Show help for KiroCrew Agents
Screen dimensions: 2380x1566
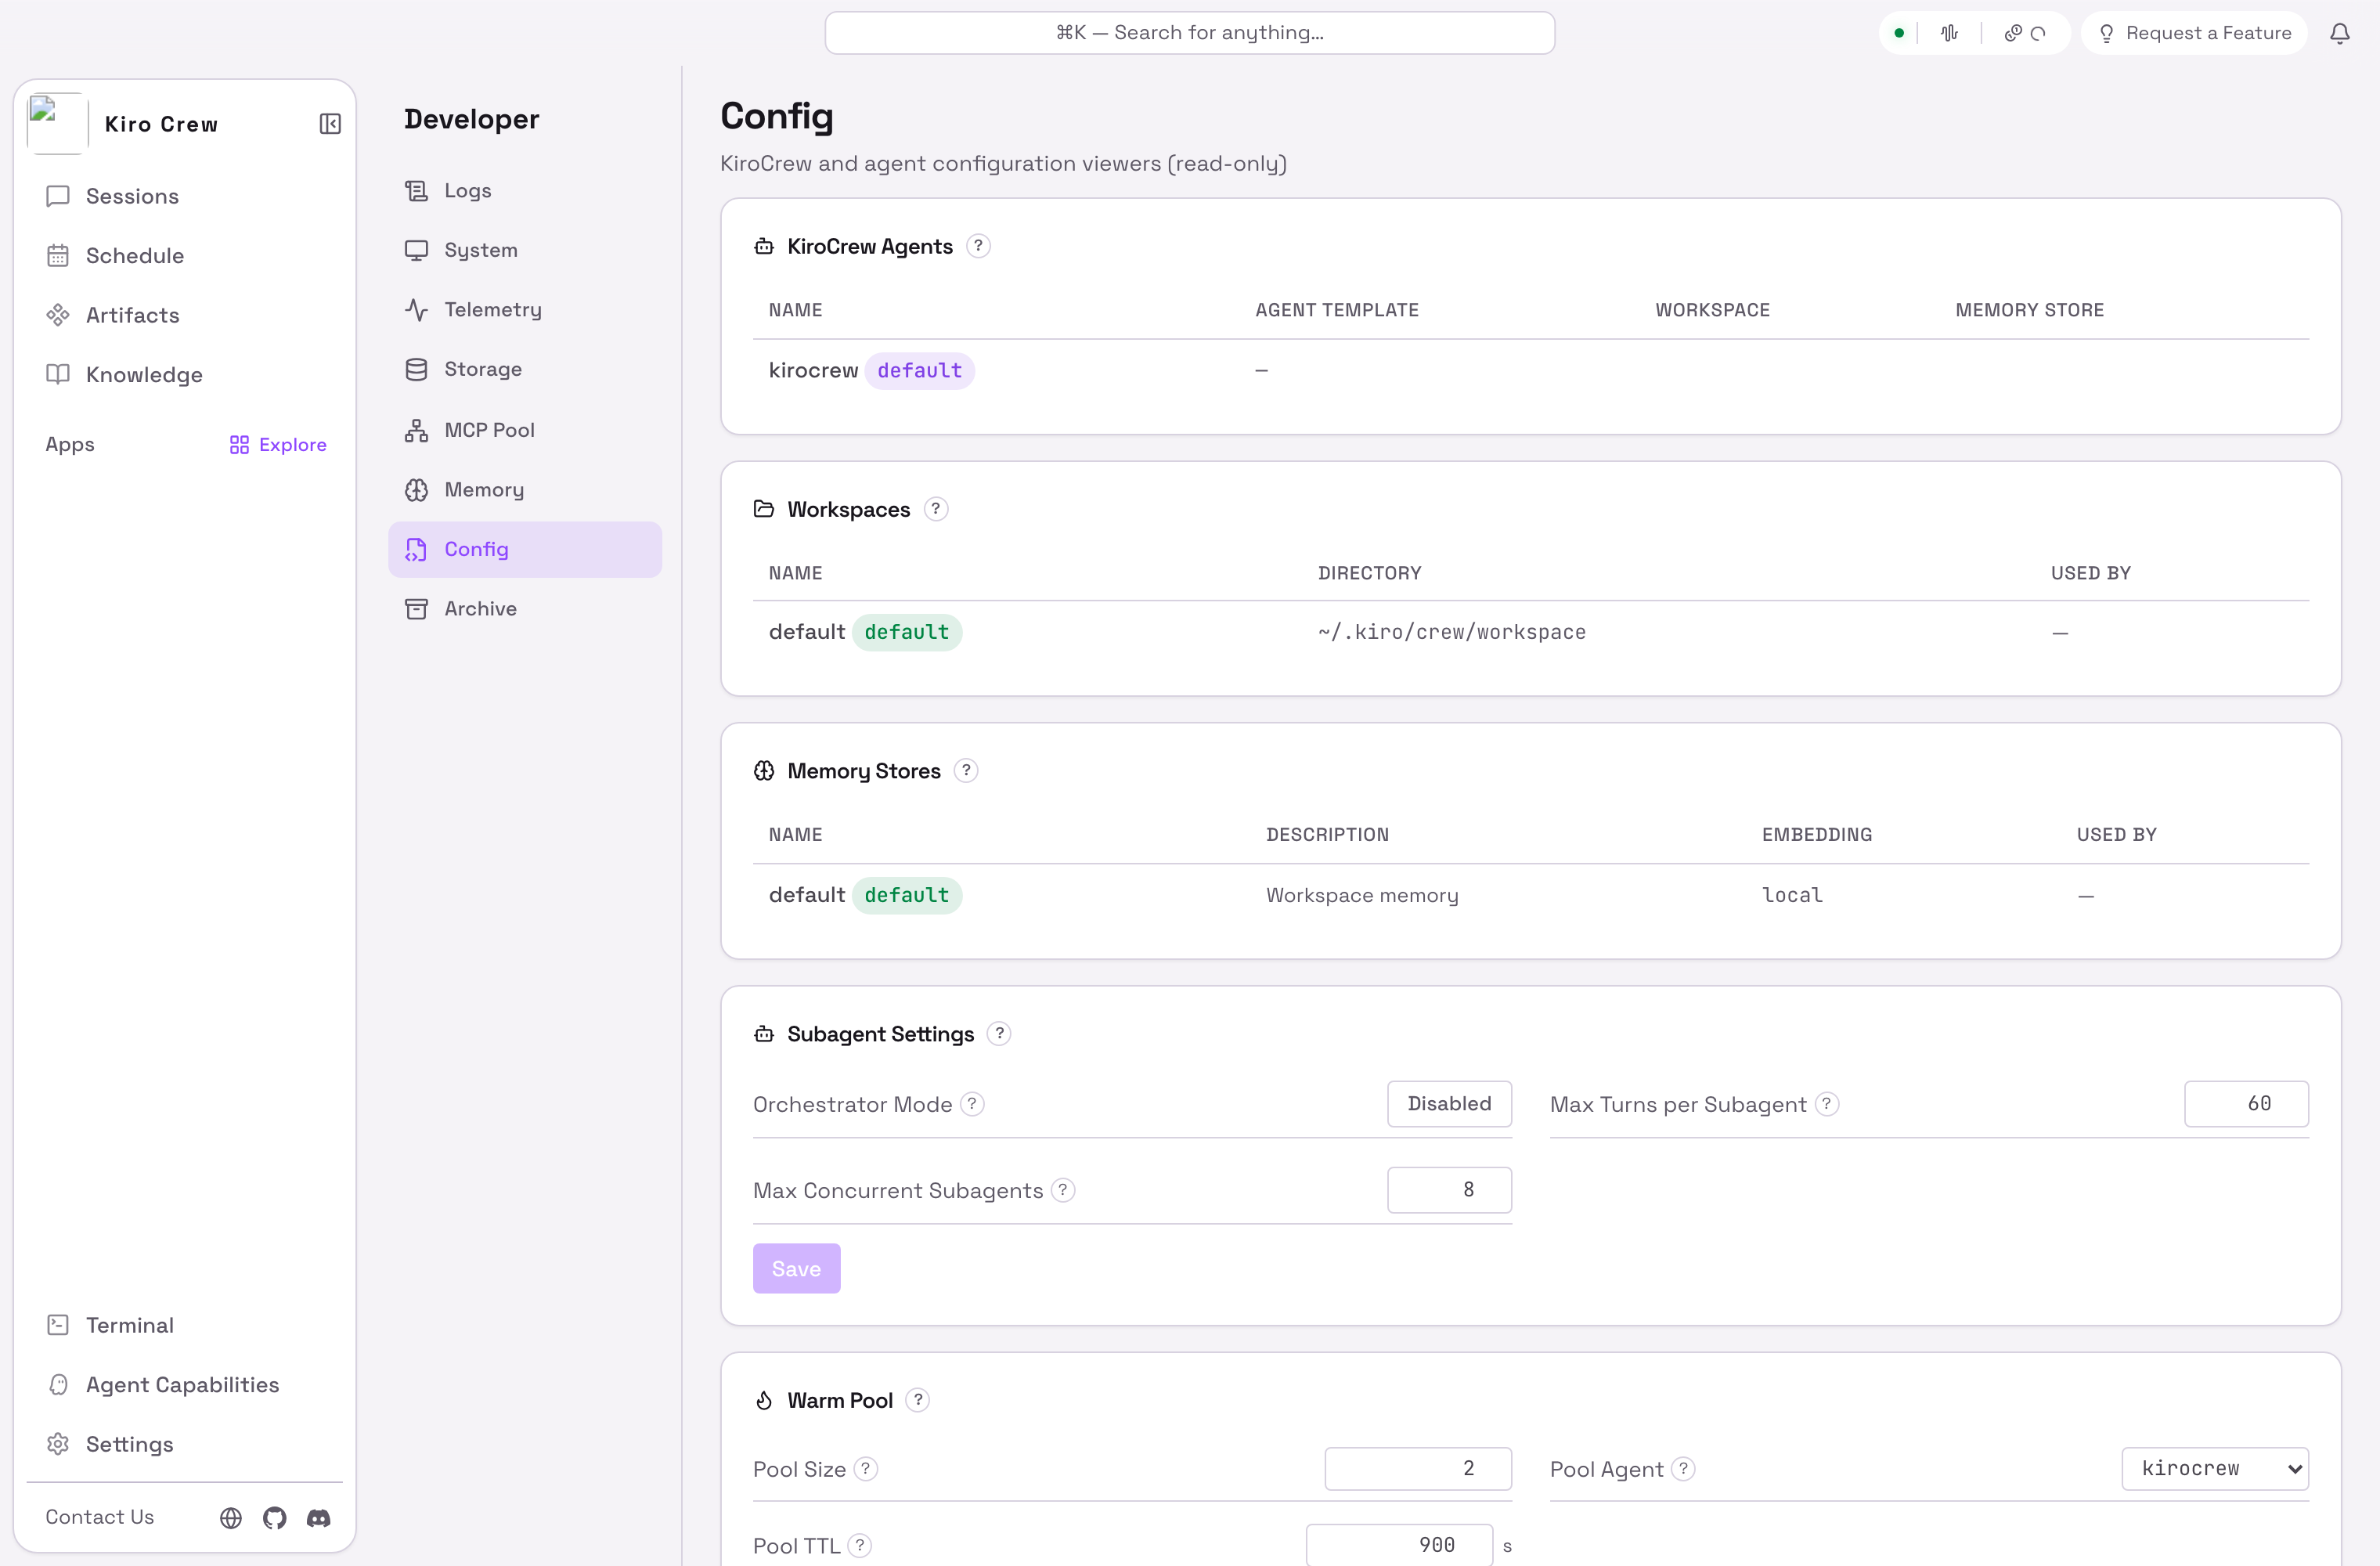[978, 246]
